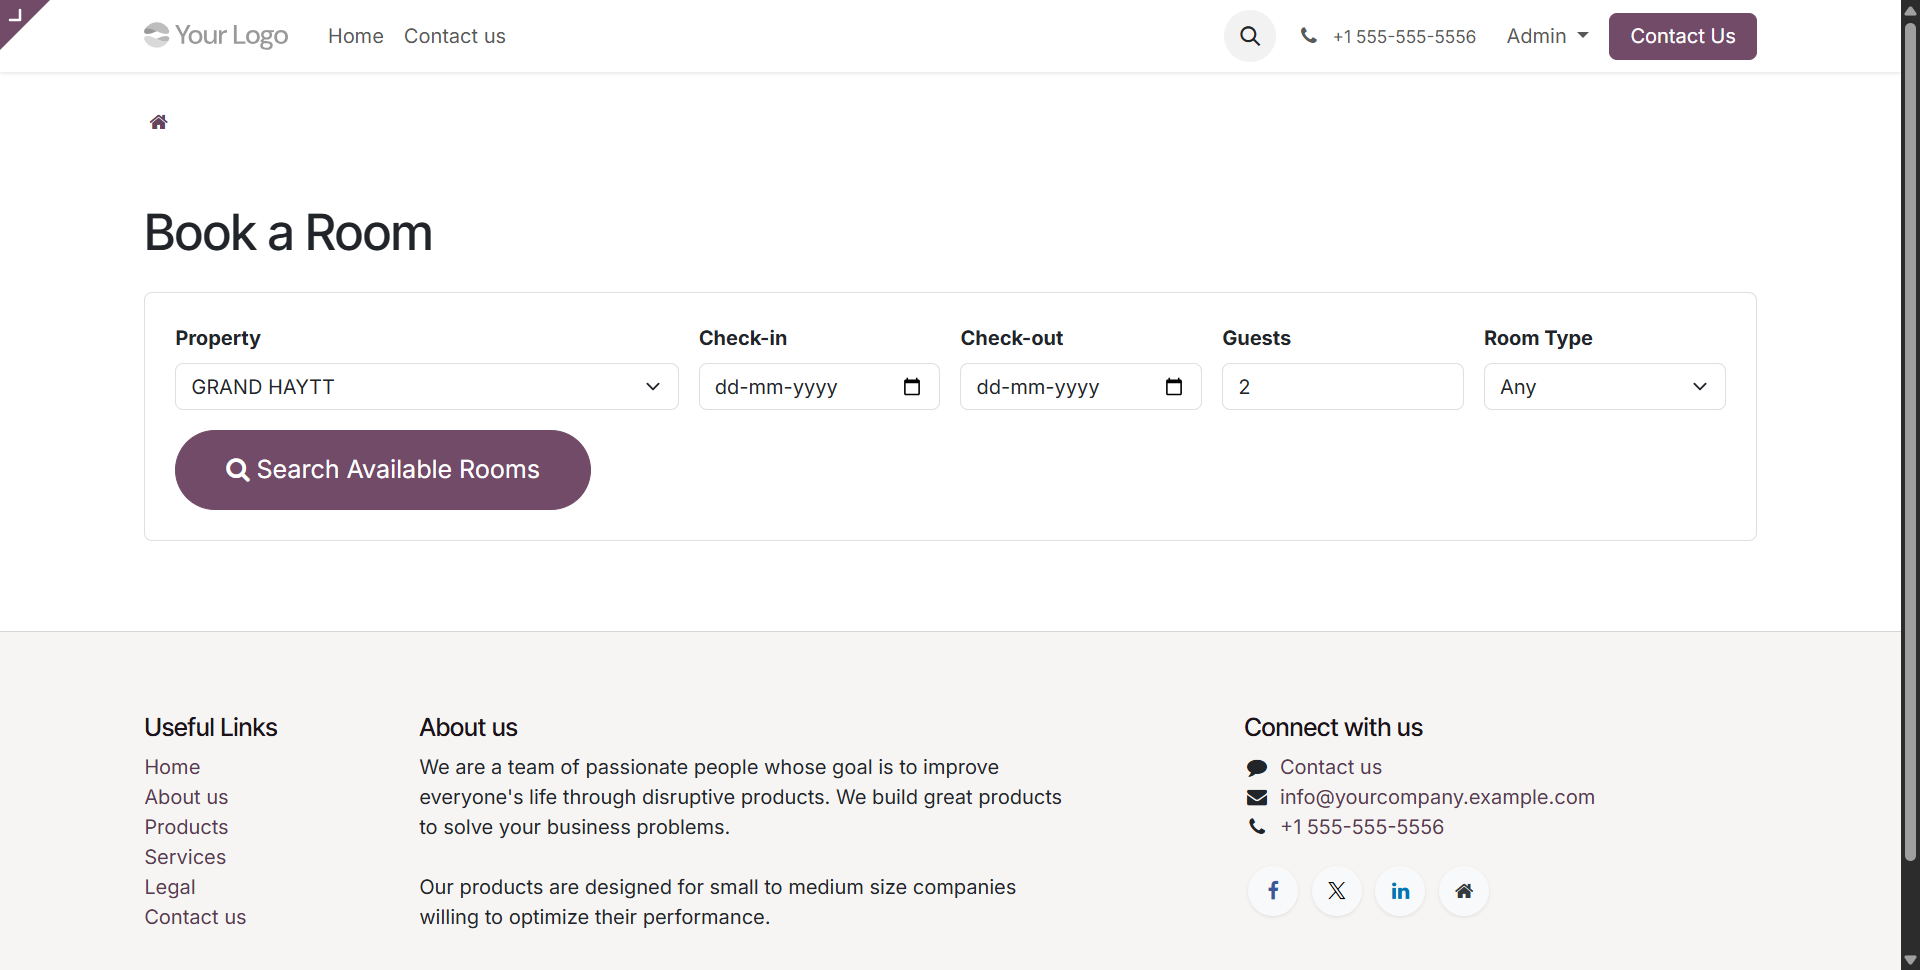This screenshot has width=1920, height=970.
Task: Click the Guests number input field
Action: [x=1341, y=387]
